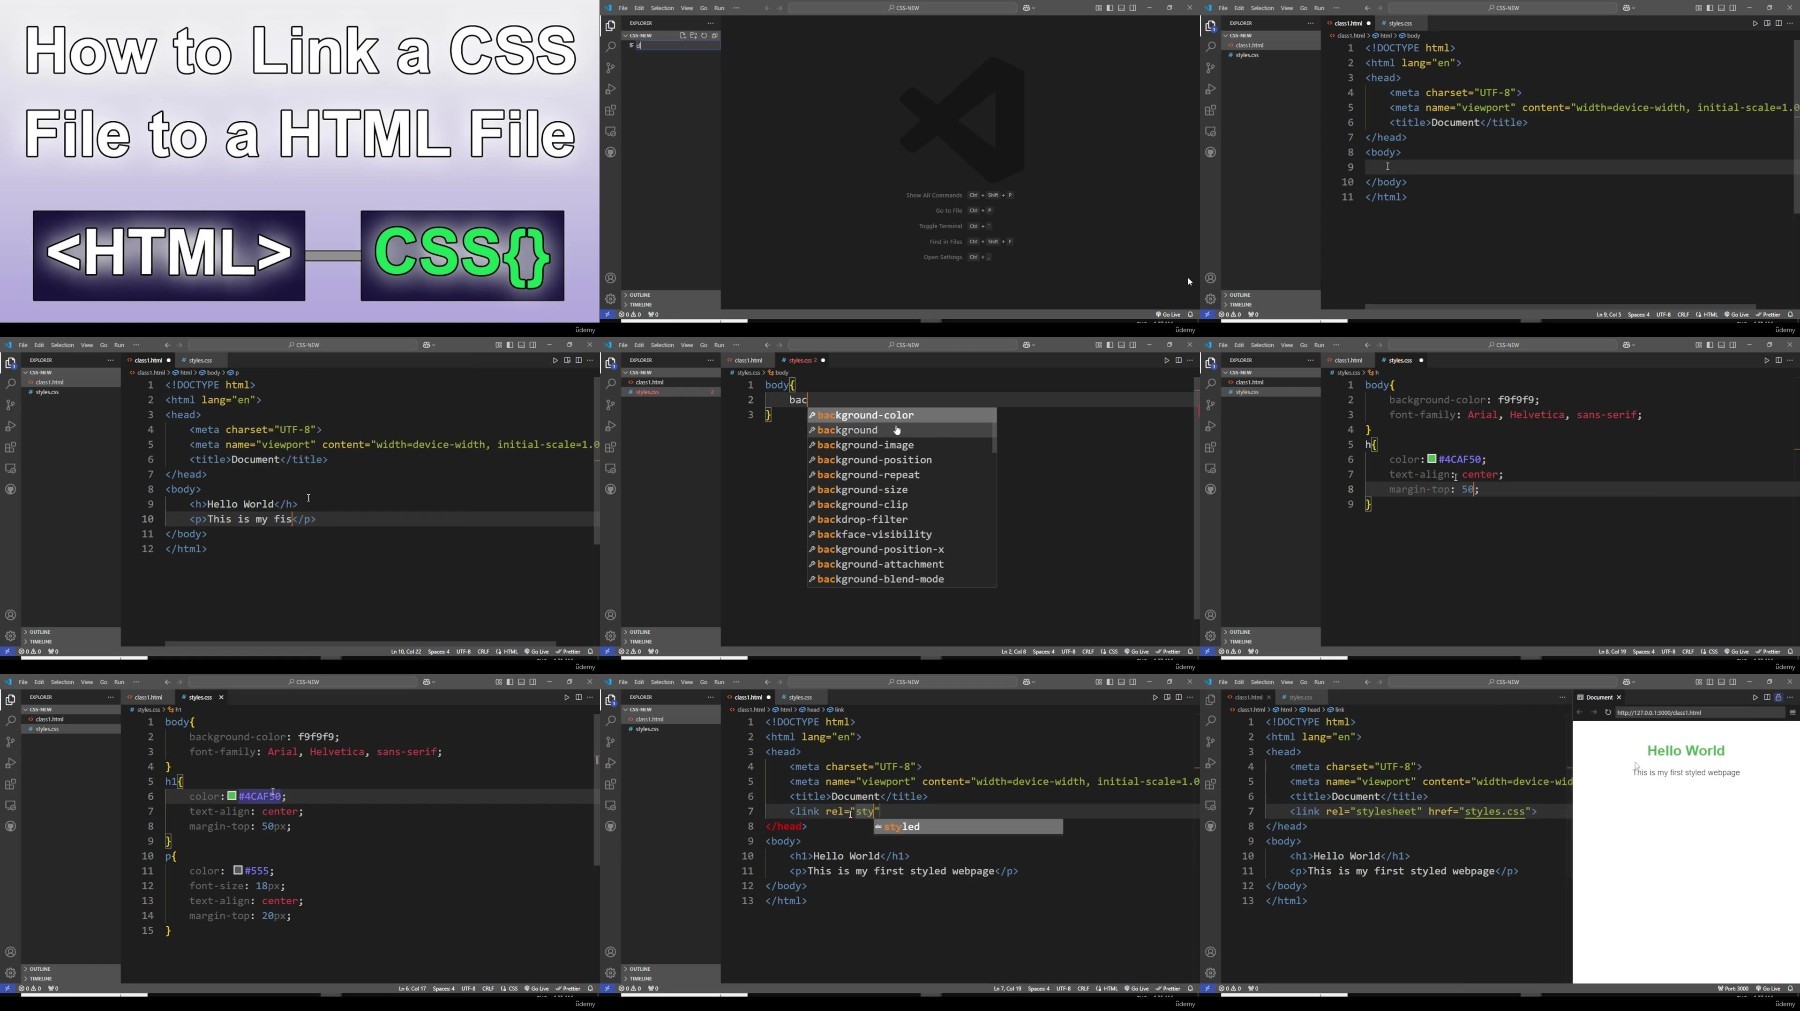
Task: Go back in browser preview panel
Action: click(x=1579, y=712)
